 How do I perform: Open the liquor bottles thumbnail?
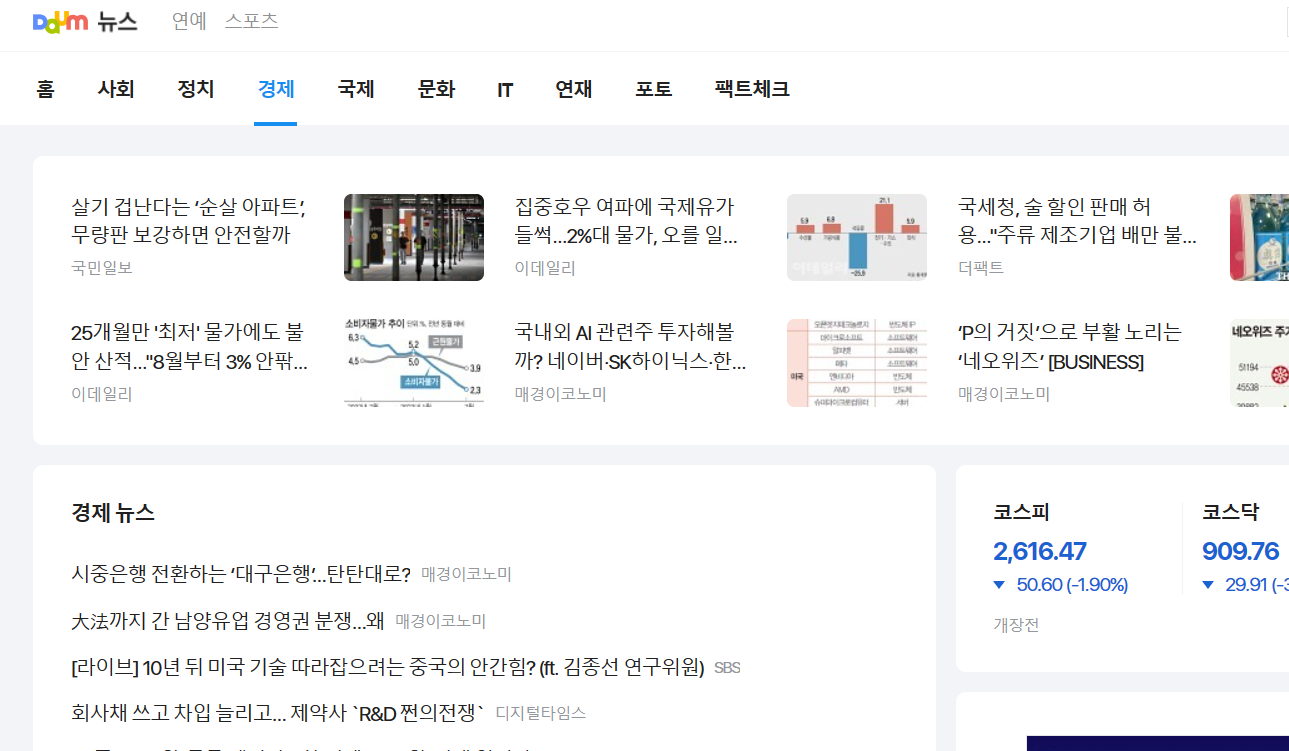tap(1259, 237)
